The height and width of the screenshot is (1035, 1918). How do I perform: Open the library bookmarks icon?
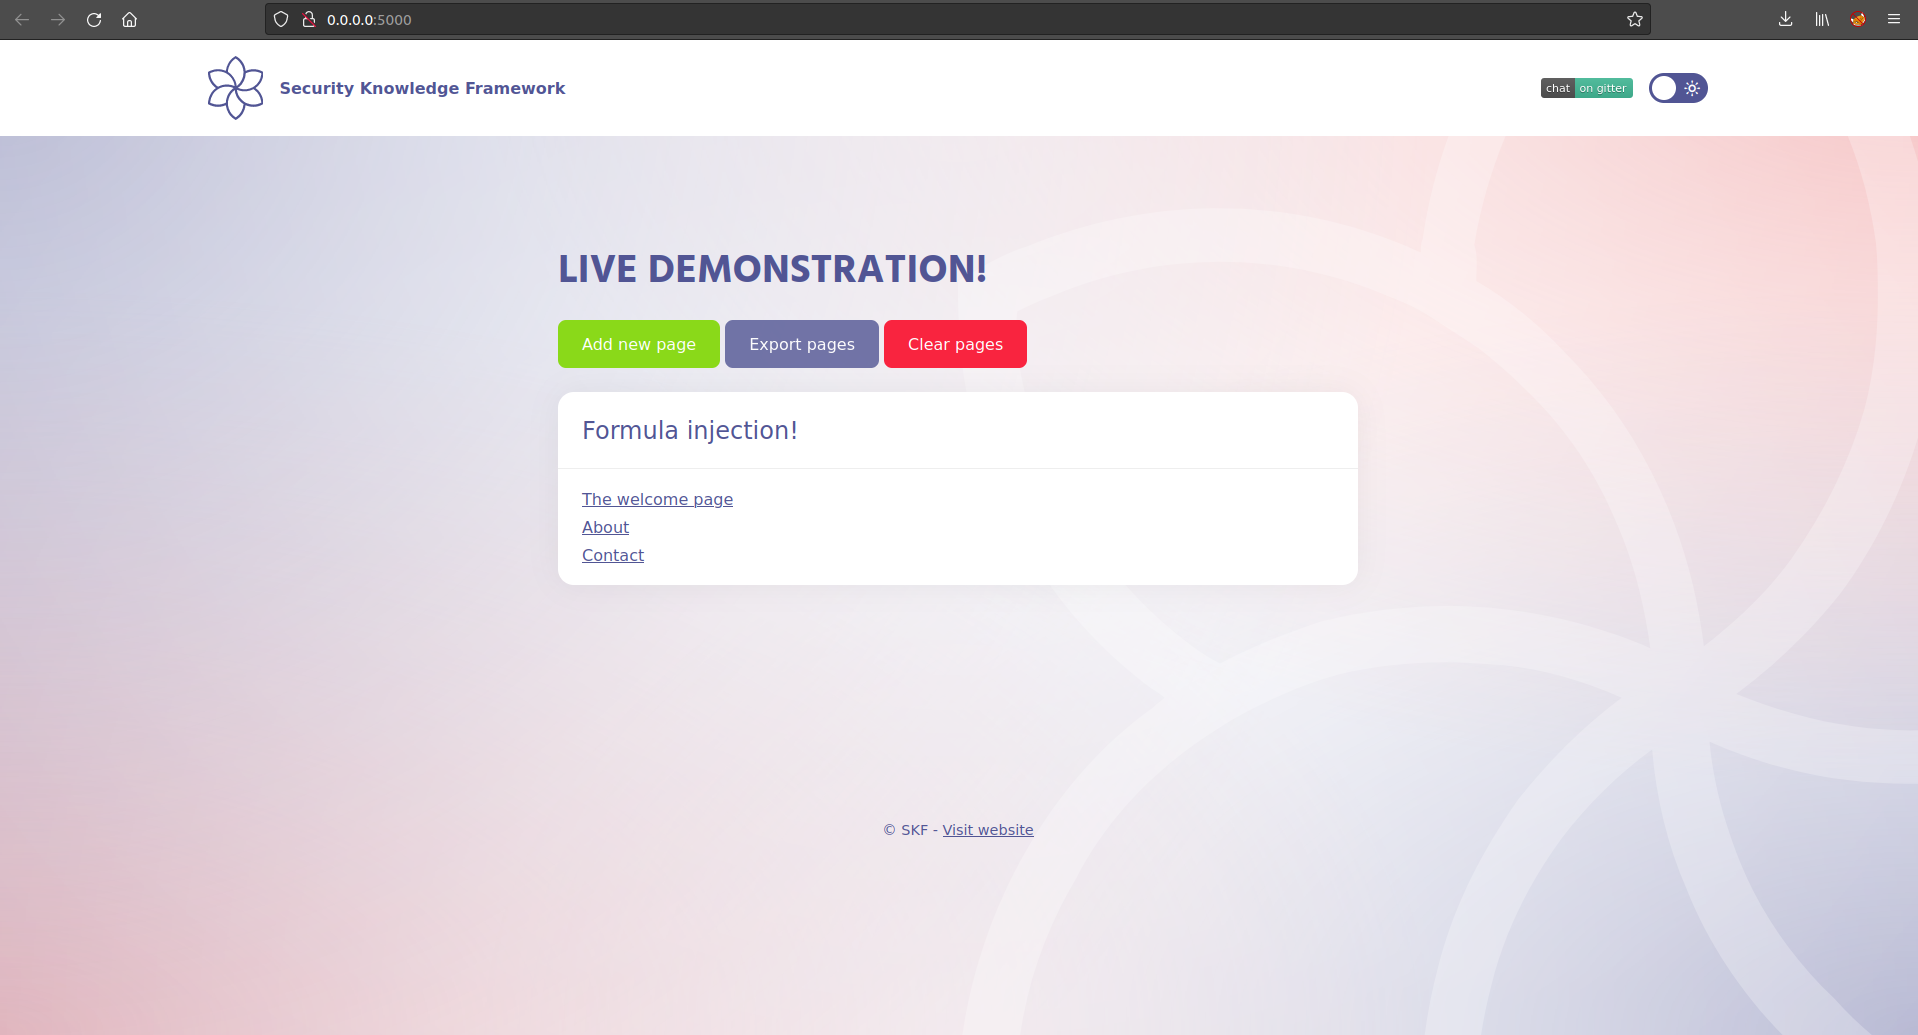coord(1822,19)
